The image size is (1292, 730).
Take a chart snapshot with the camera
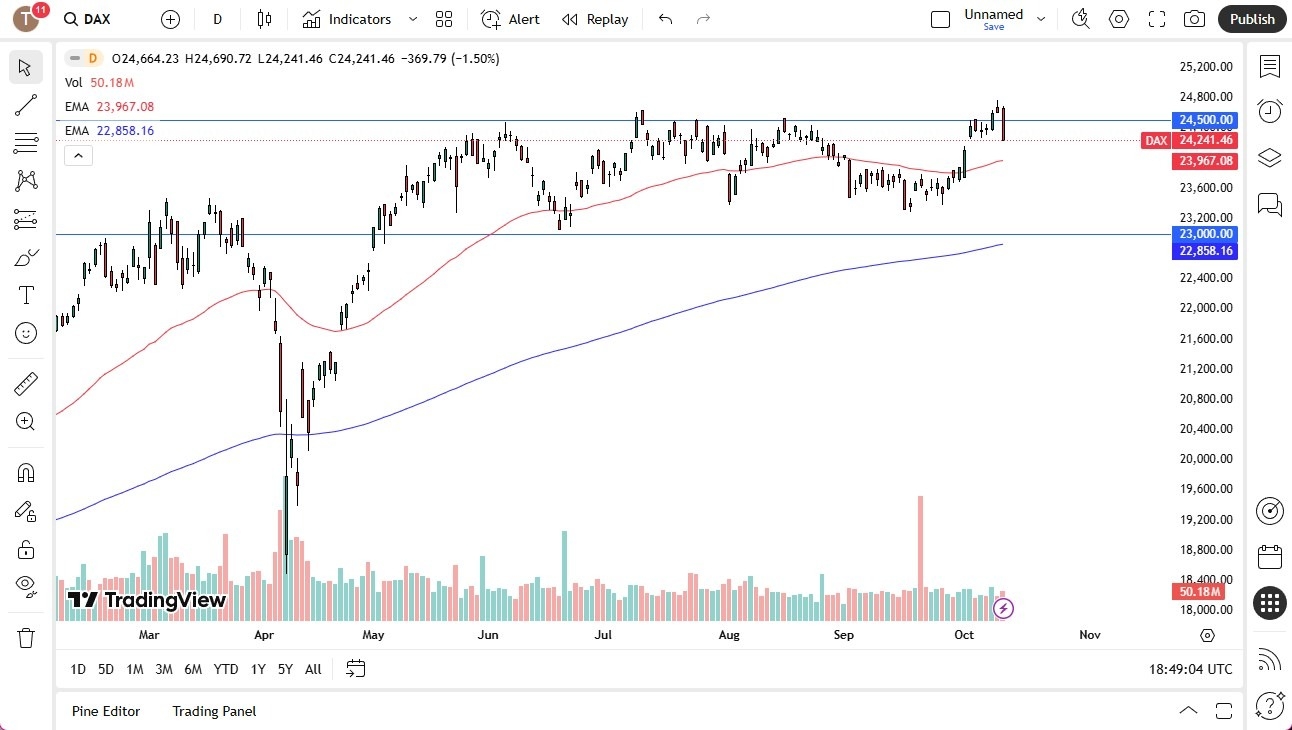point(1194,19)
